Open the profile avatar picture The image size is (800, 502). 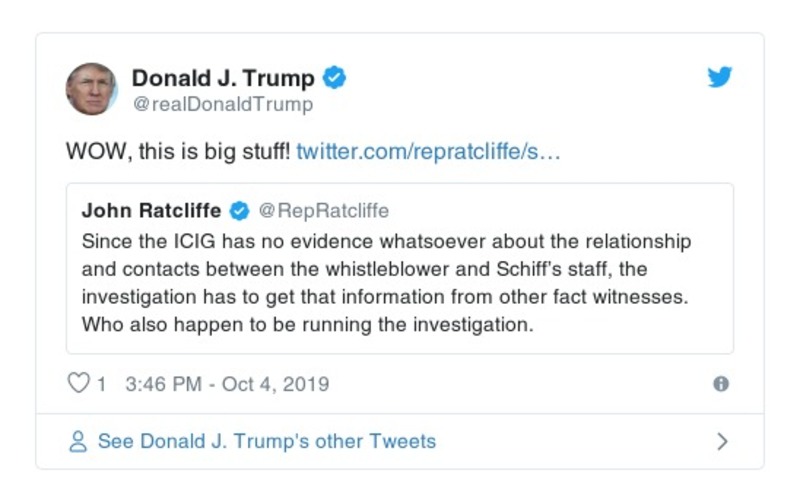tap(92, 89)
